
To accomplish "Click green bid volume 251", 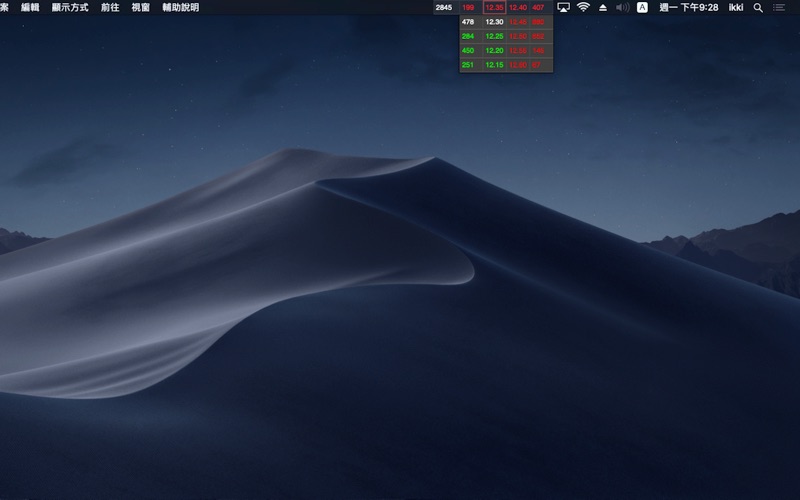I will [x=468, y=65].
